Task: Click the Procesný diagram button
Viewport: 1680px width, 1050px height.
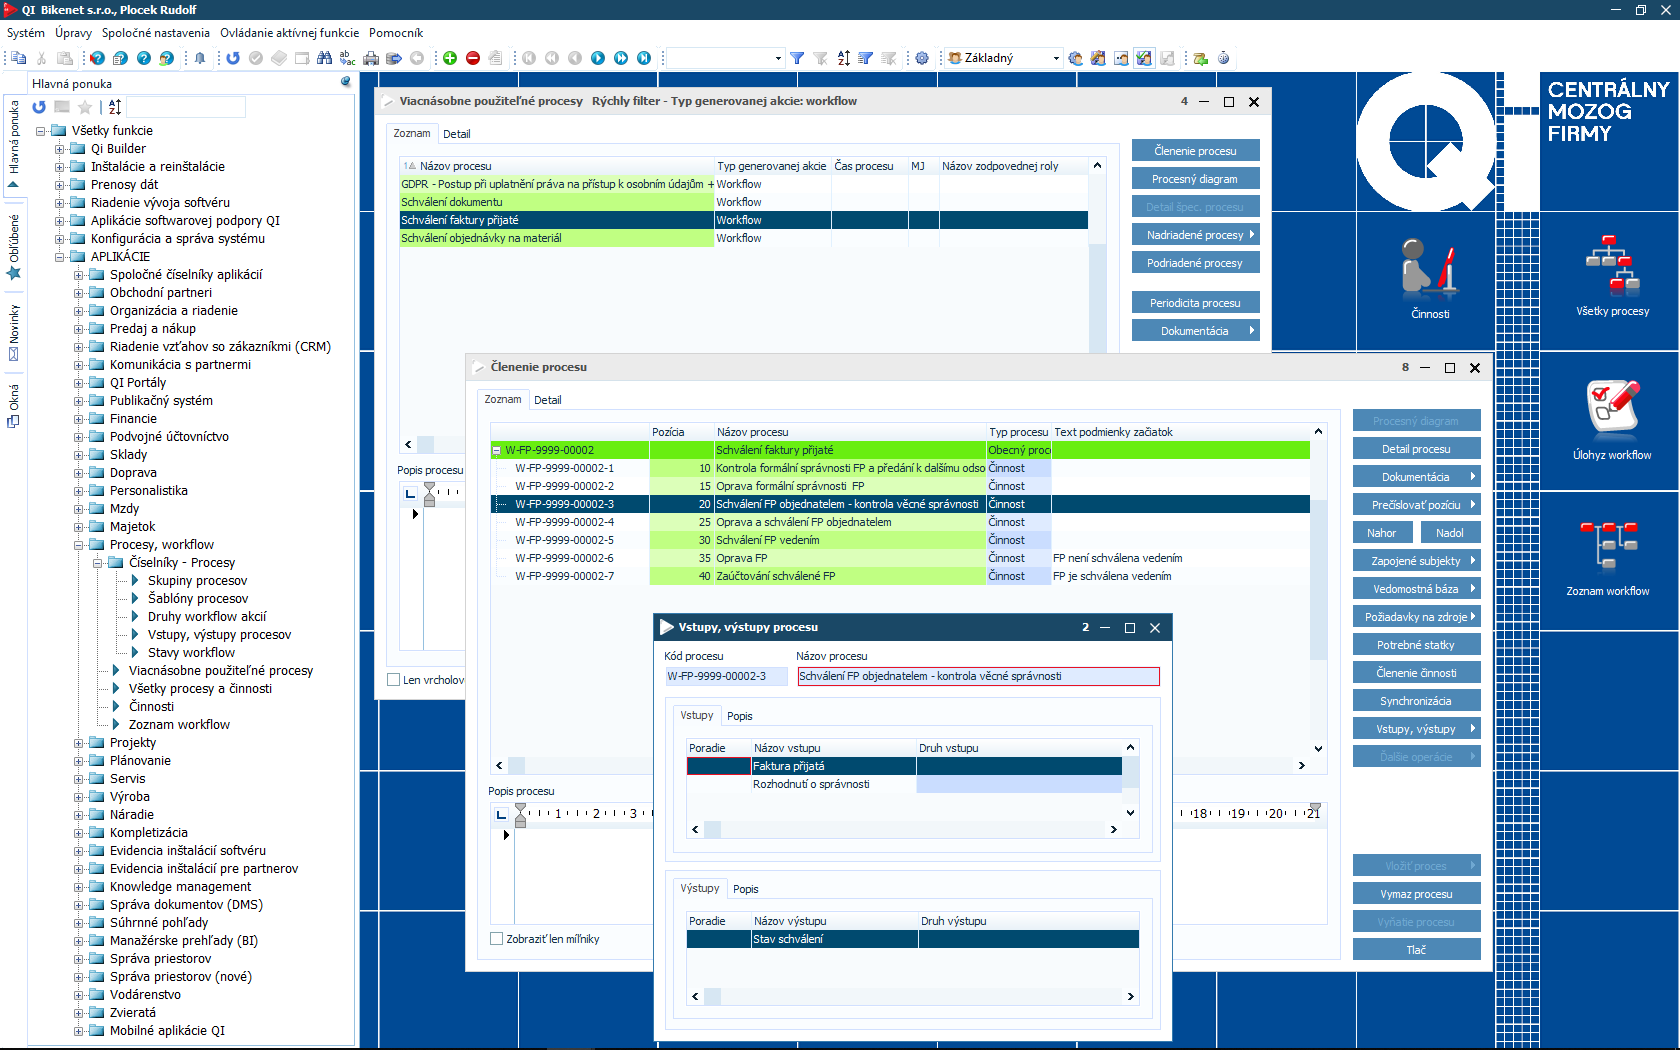Action: click(x=1195, y=179)
